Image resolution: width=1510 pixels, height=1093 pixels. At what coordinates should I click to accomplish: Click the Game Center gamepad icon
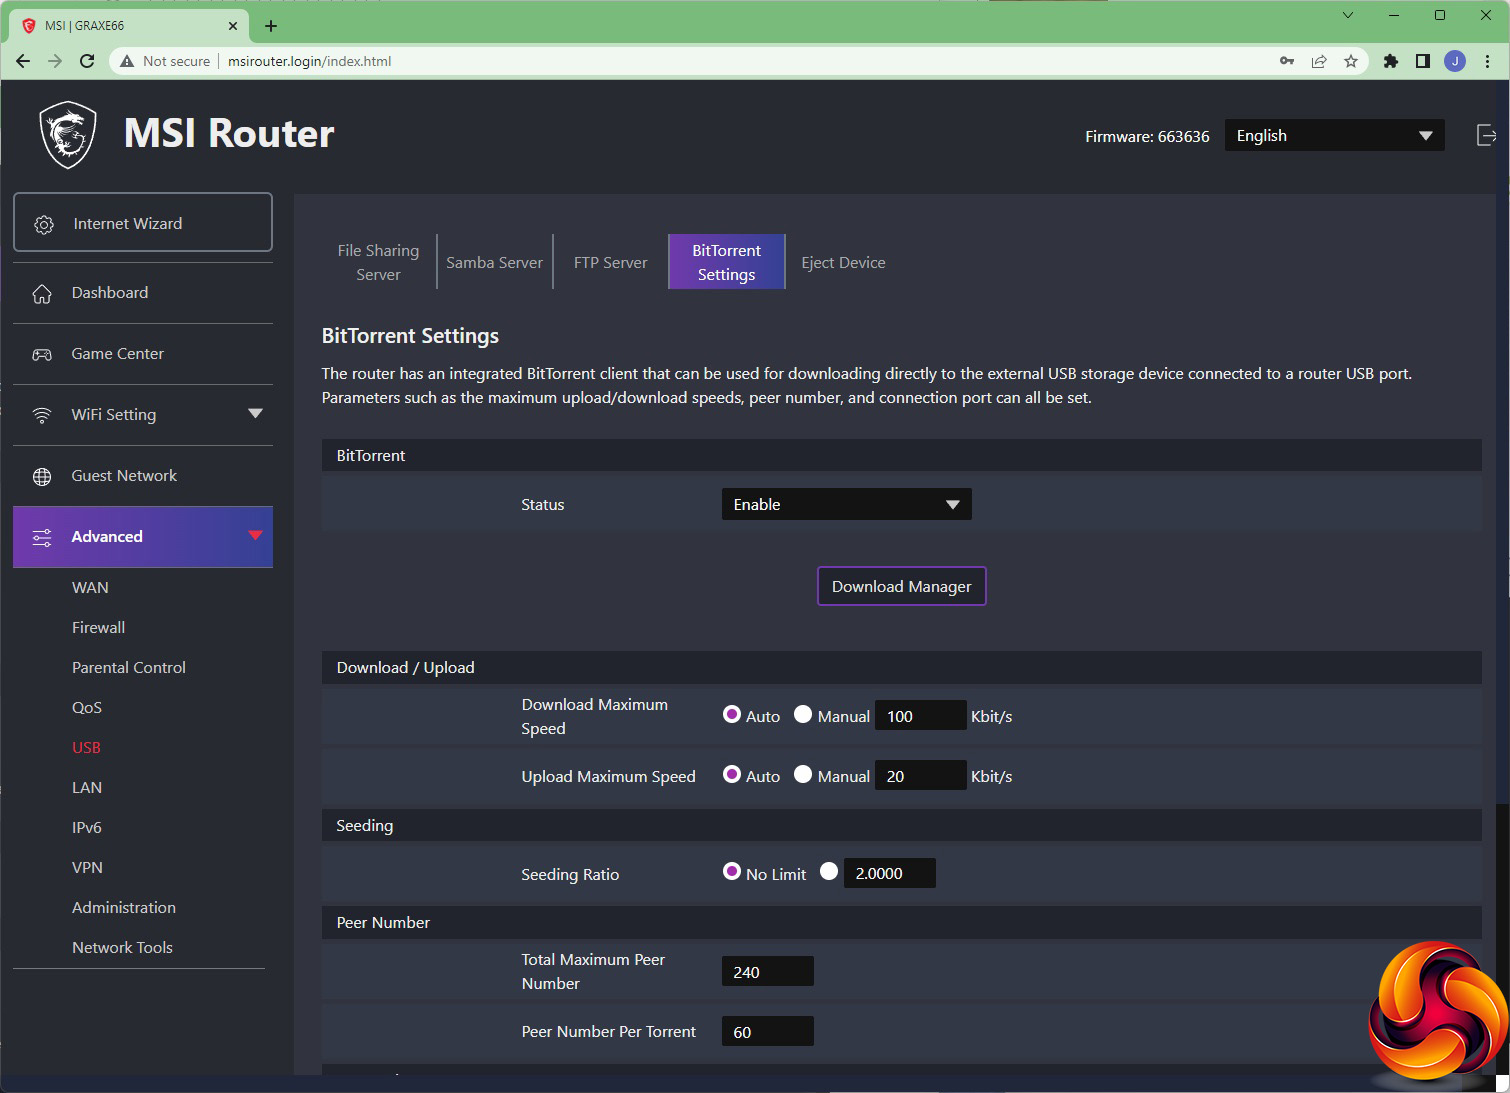pos(42,355)
